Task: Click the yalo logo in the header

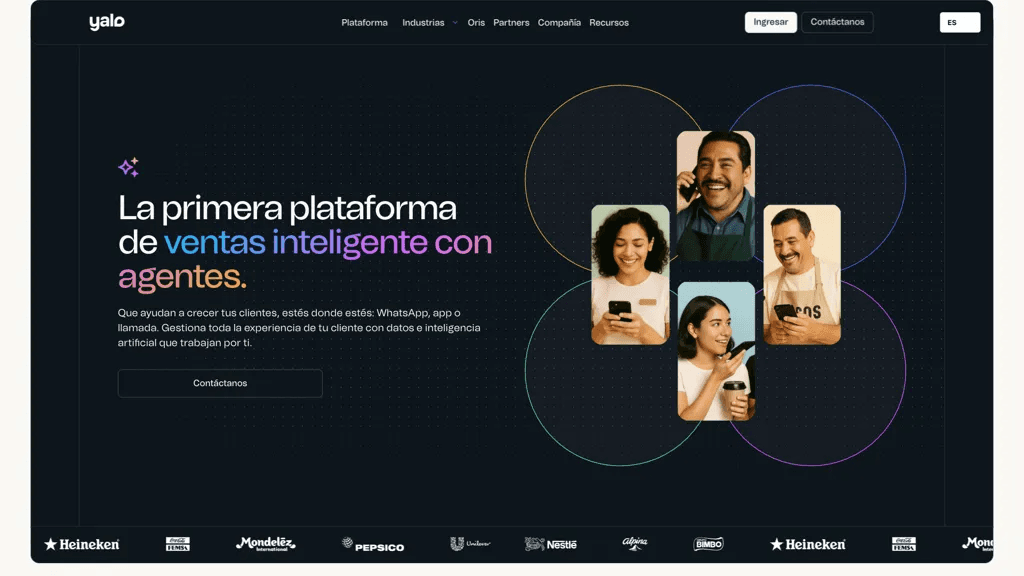Action: pos(107,22)
